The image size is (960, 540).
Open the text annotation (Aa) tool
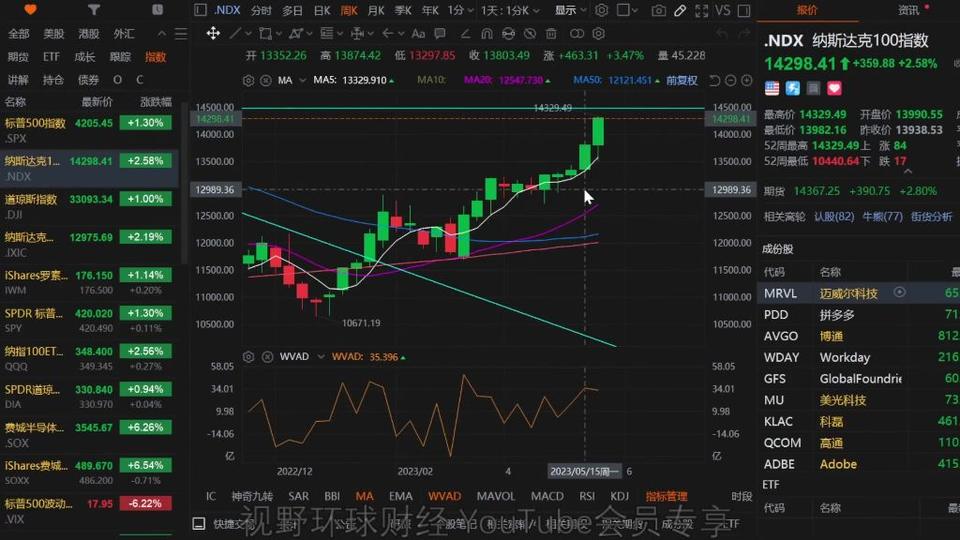pyautogui.click(x=418, y=34)
